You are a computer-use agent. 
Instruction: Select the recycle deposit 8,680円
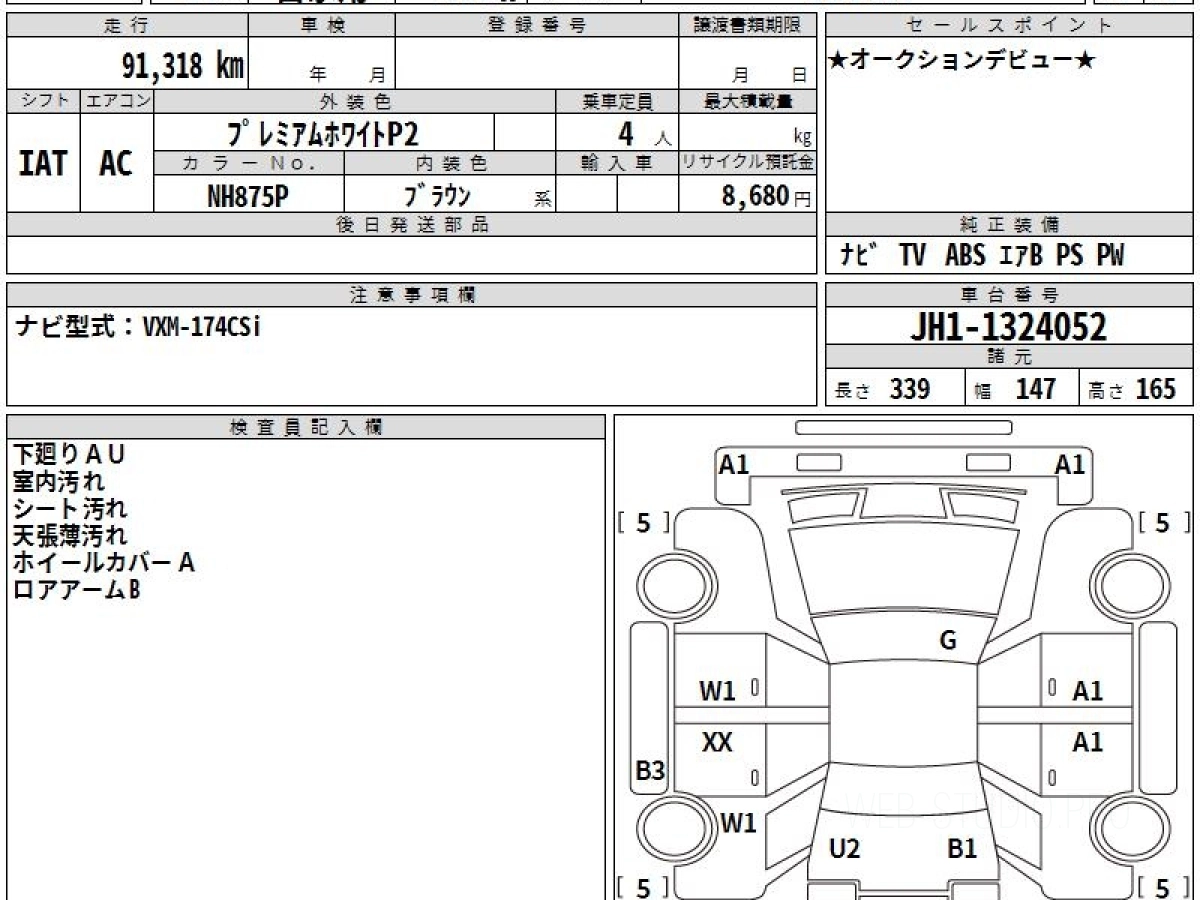766,196
